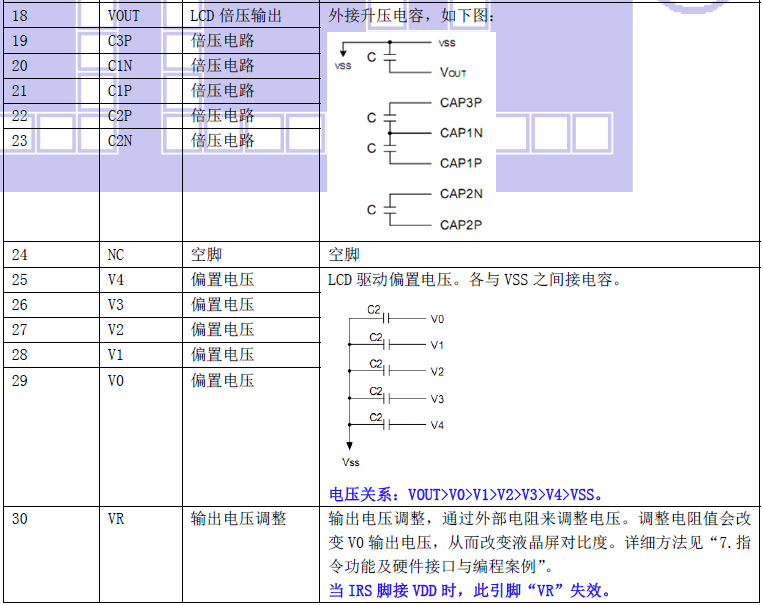This screenshot has height=605, width=763.
Task: Click the V1 label in bias diagram
Action: coord(437,345)
